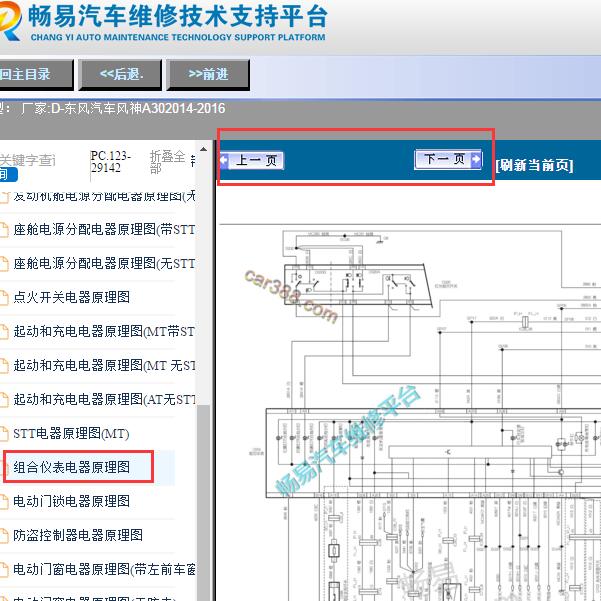Click document icon beside 起动和充电电器原理图(MT 无STT)
The width and height of the screenshot is (601, 601).
coord(4,366)
